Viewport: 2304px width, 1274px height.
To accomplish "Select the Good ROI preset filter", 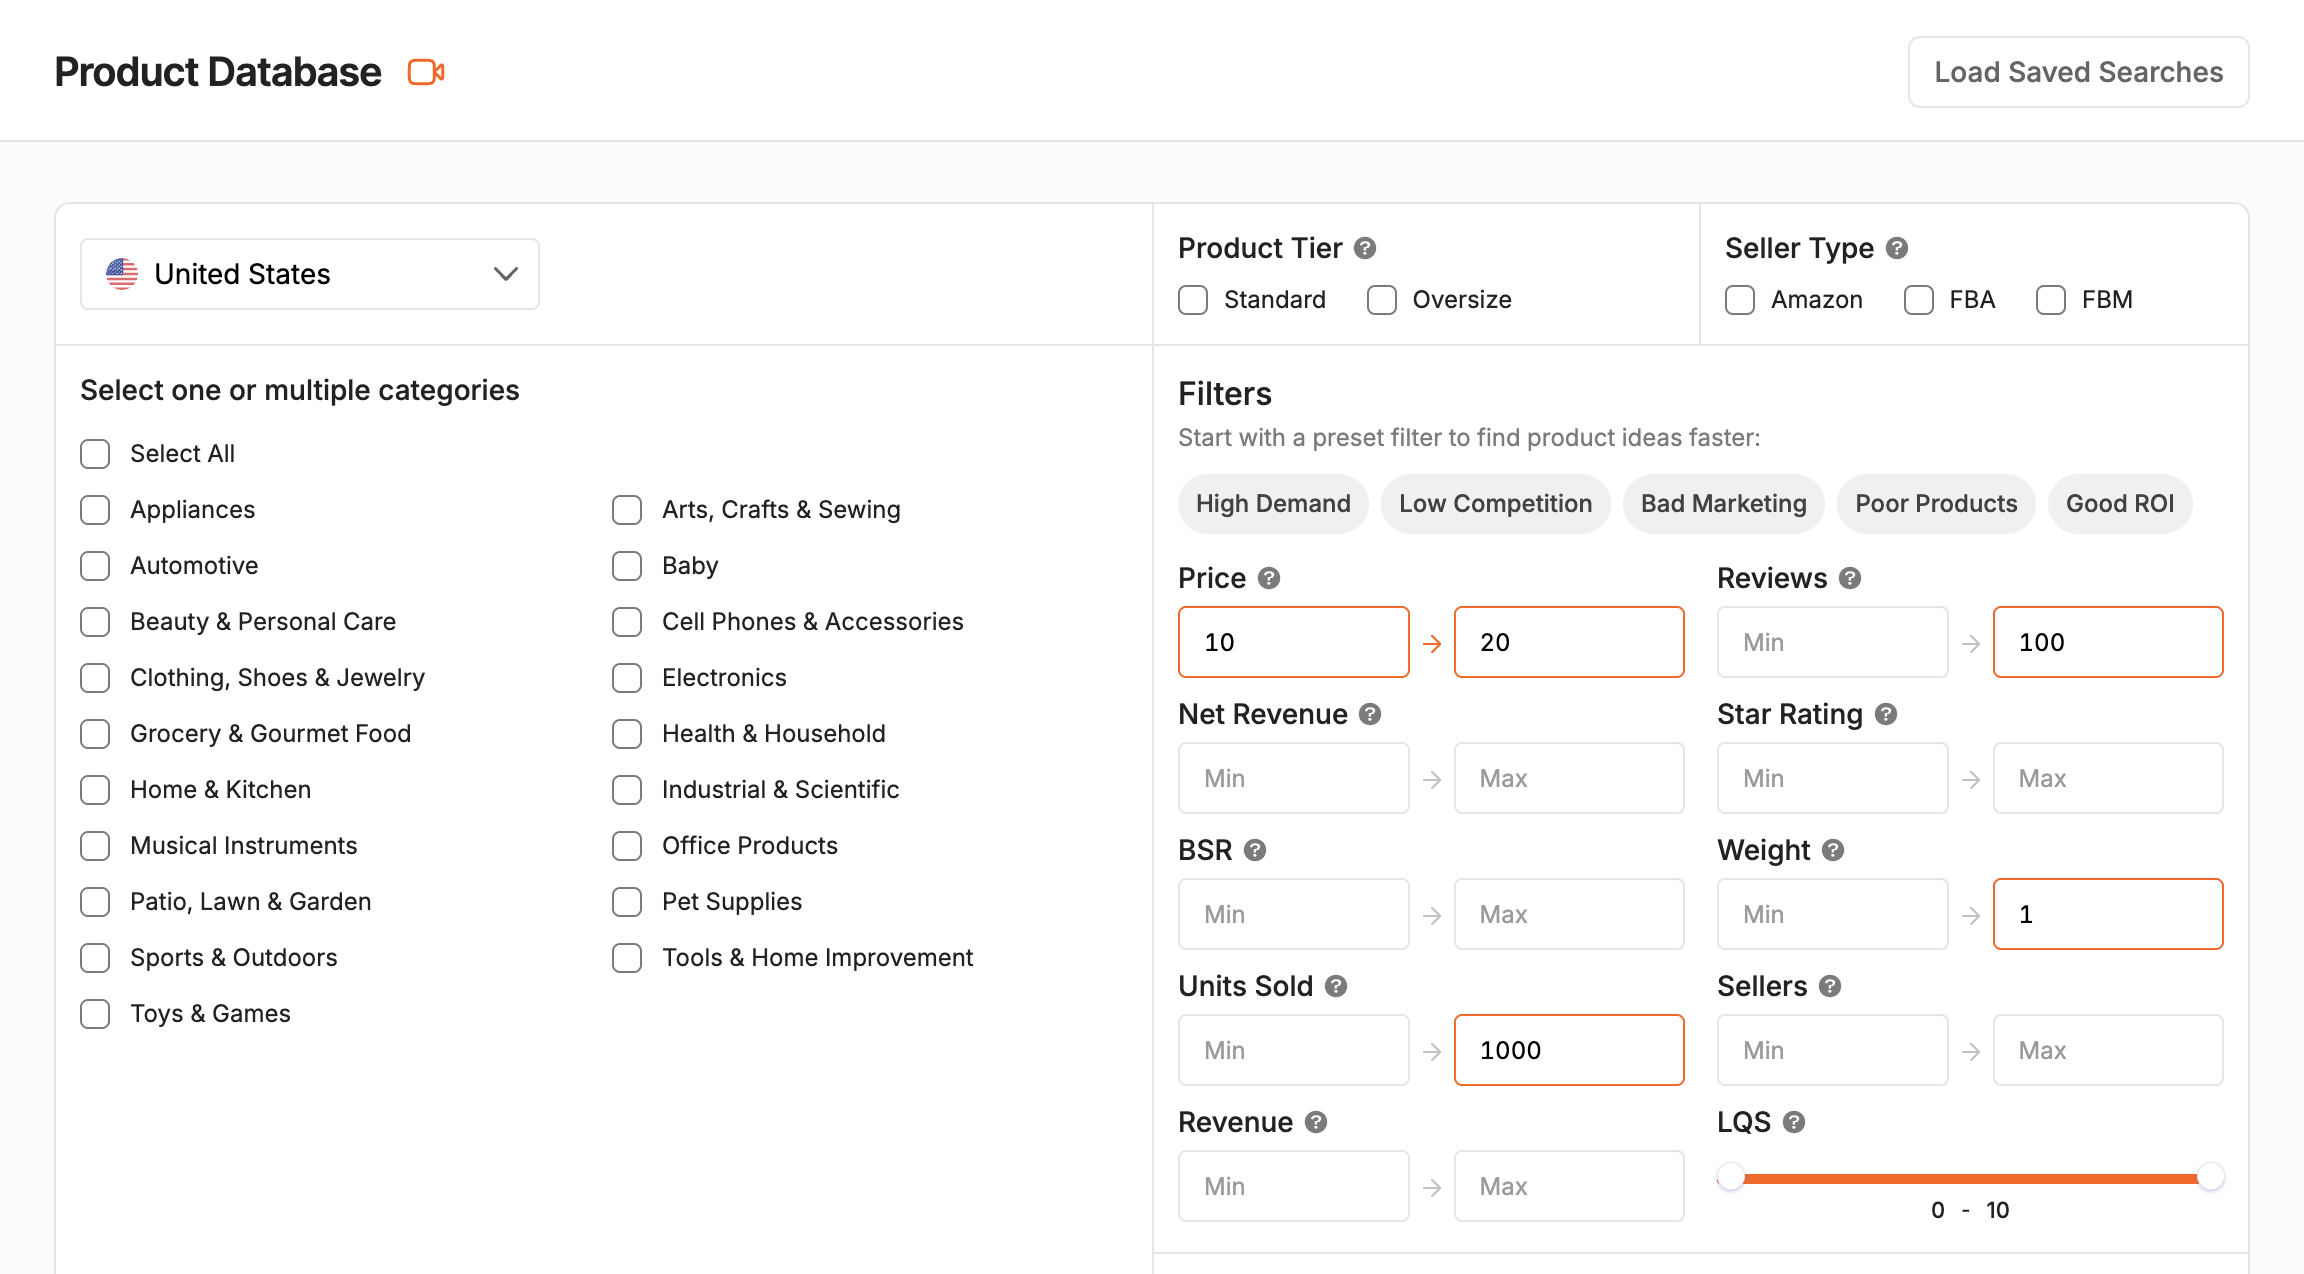I will (2120, 504).
